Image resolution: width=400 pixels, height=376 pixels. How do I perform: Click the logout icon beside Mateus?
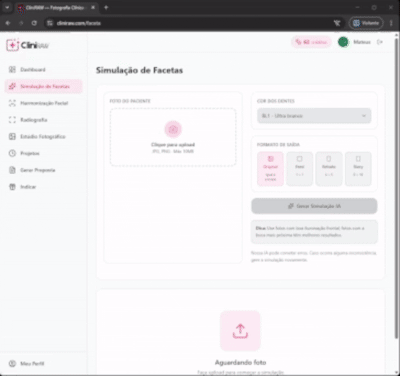click(380, 42)
